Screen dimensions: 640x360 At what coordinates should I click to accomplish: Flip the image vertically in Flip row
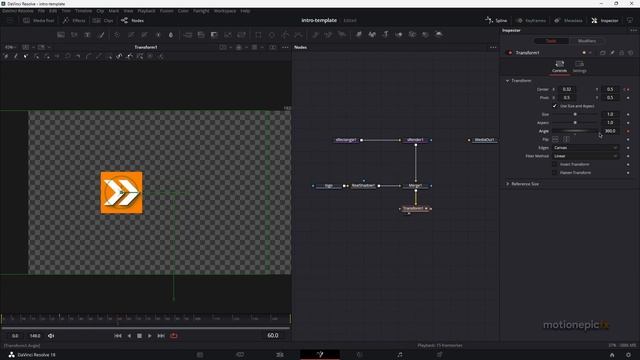566,139
